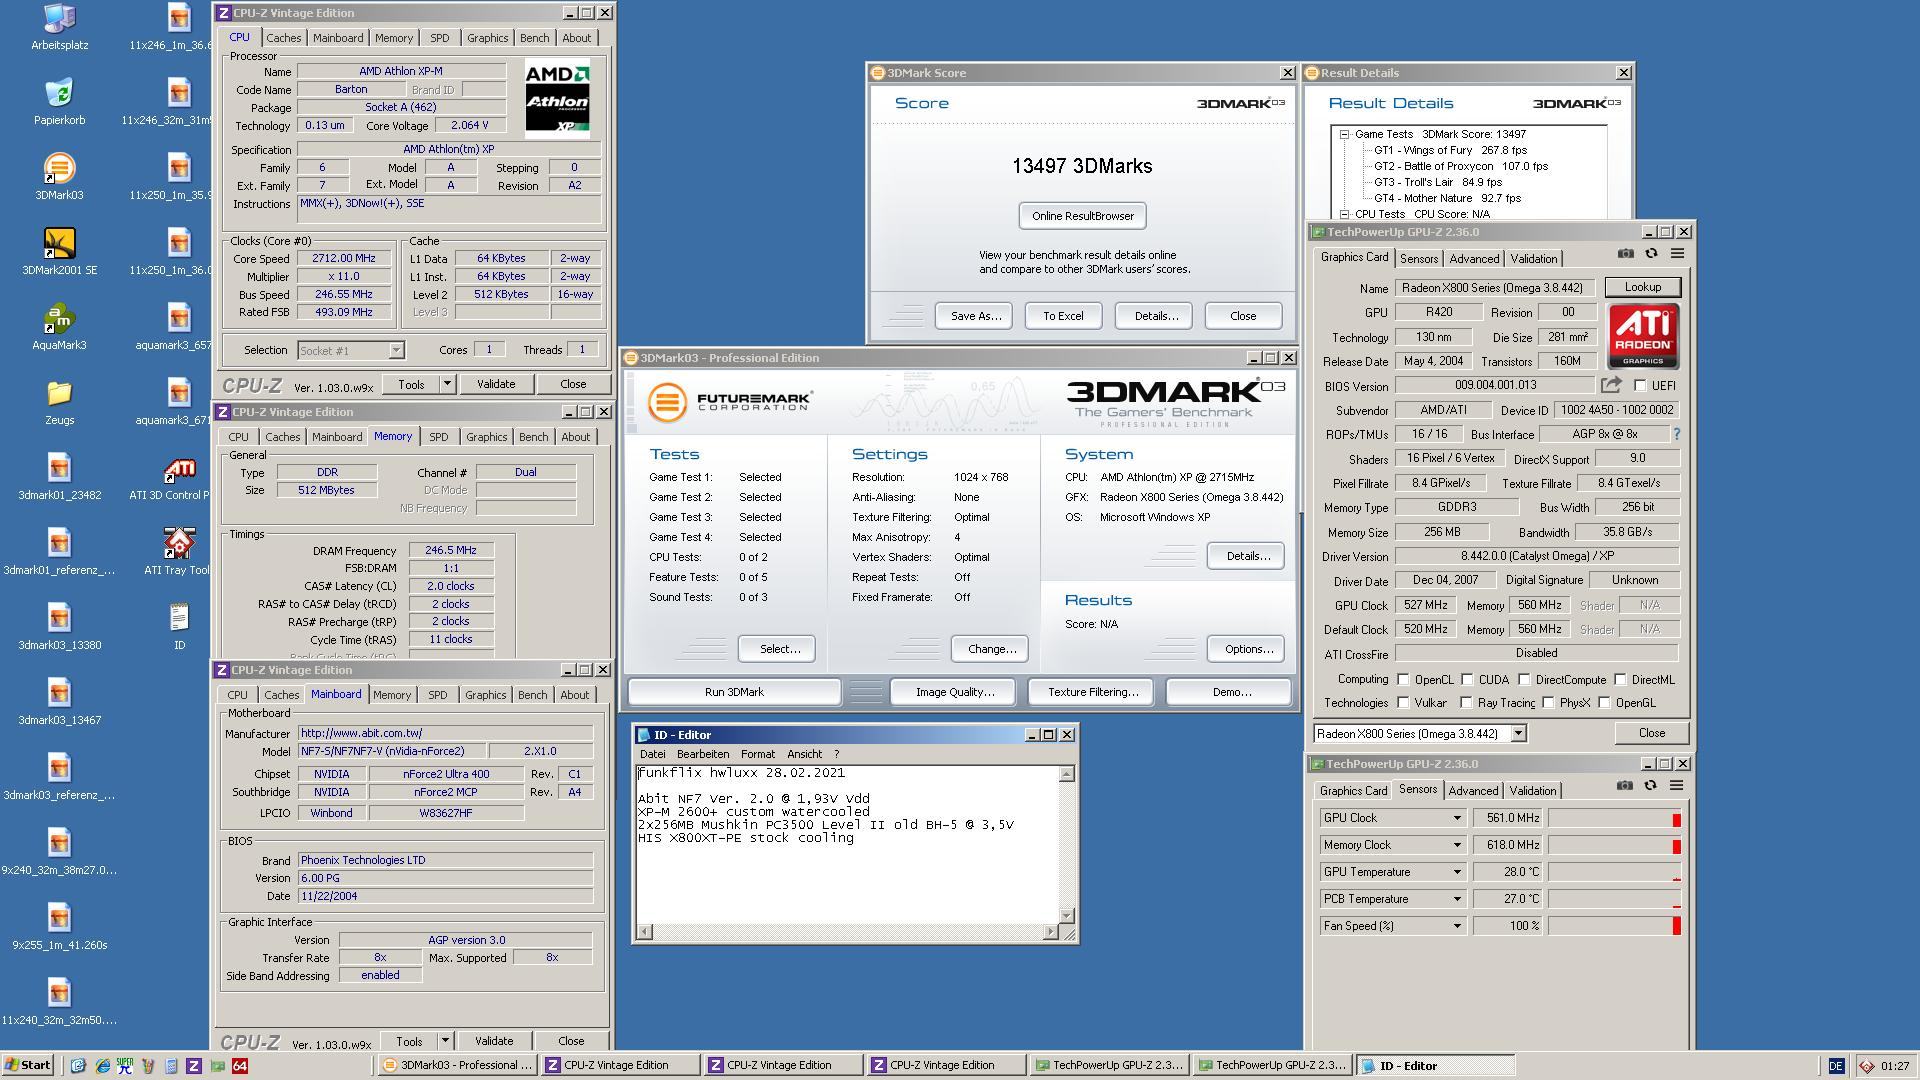The height and width of the screenshot is (1080, 1920).
Task: Open the Bearbeiten menu in ID Editor
Action: coord(703,754)
